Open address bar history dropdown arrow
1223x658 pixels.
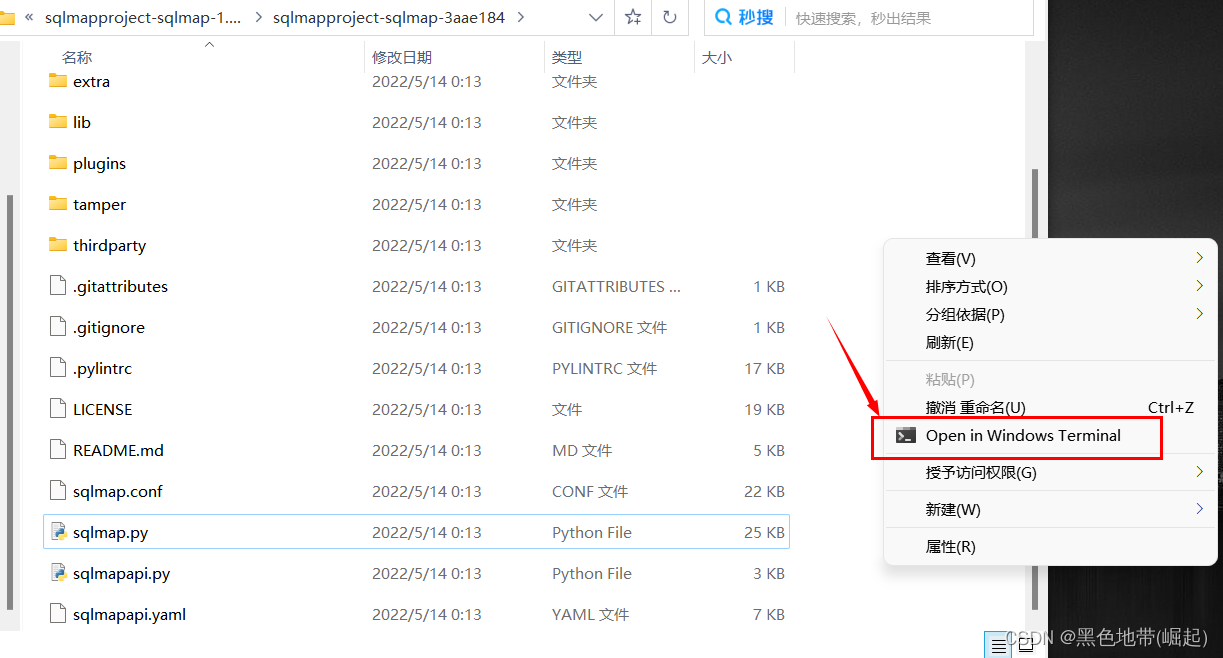pyautogui.click(x=596, y=17)
